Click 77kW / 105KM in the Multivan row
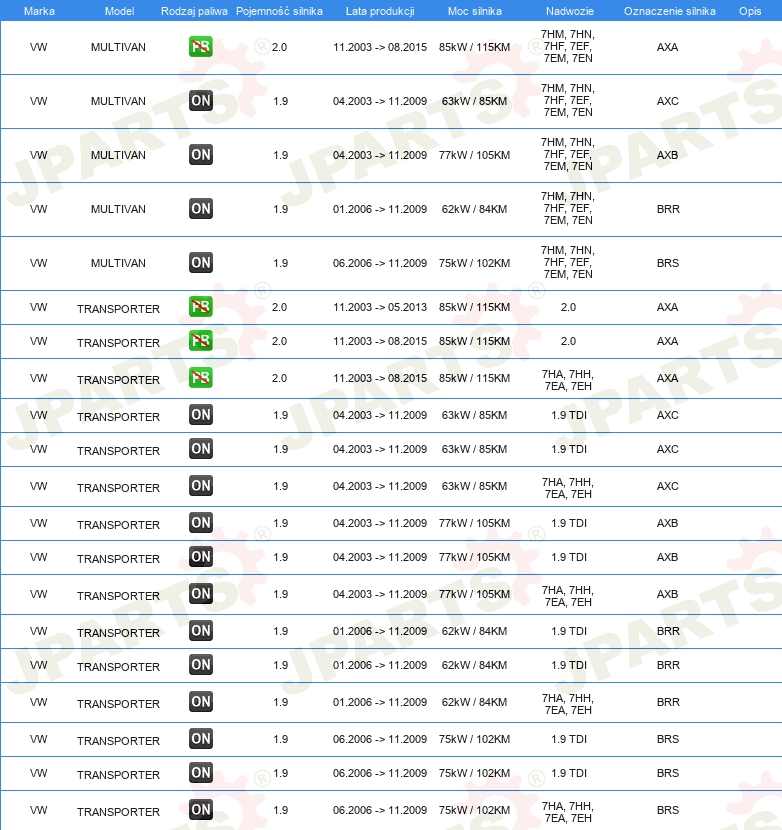The height and width of the screenshot is (830, 782). 474,155
